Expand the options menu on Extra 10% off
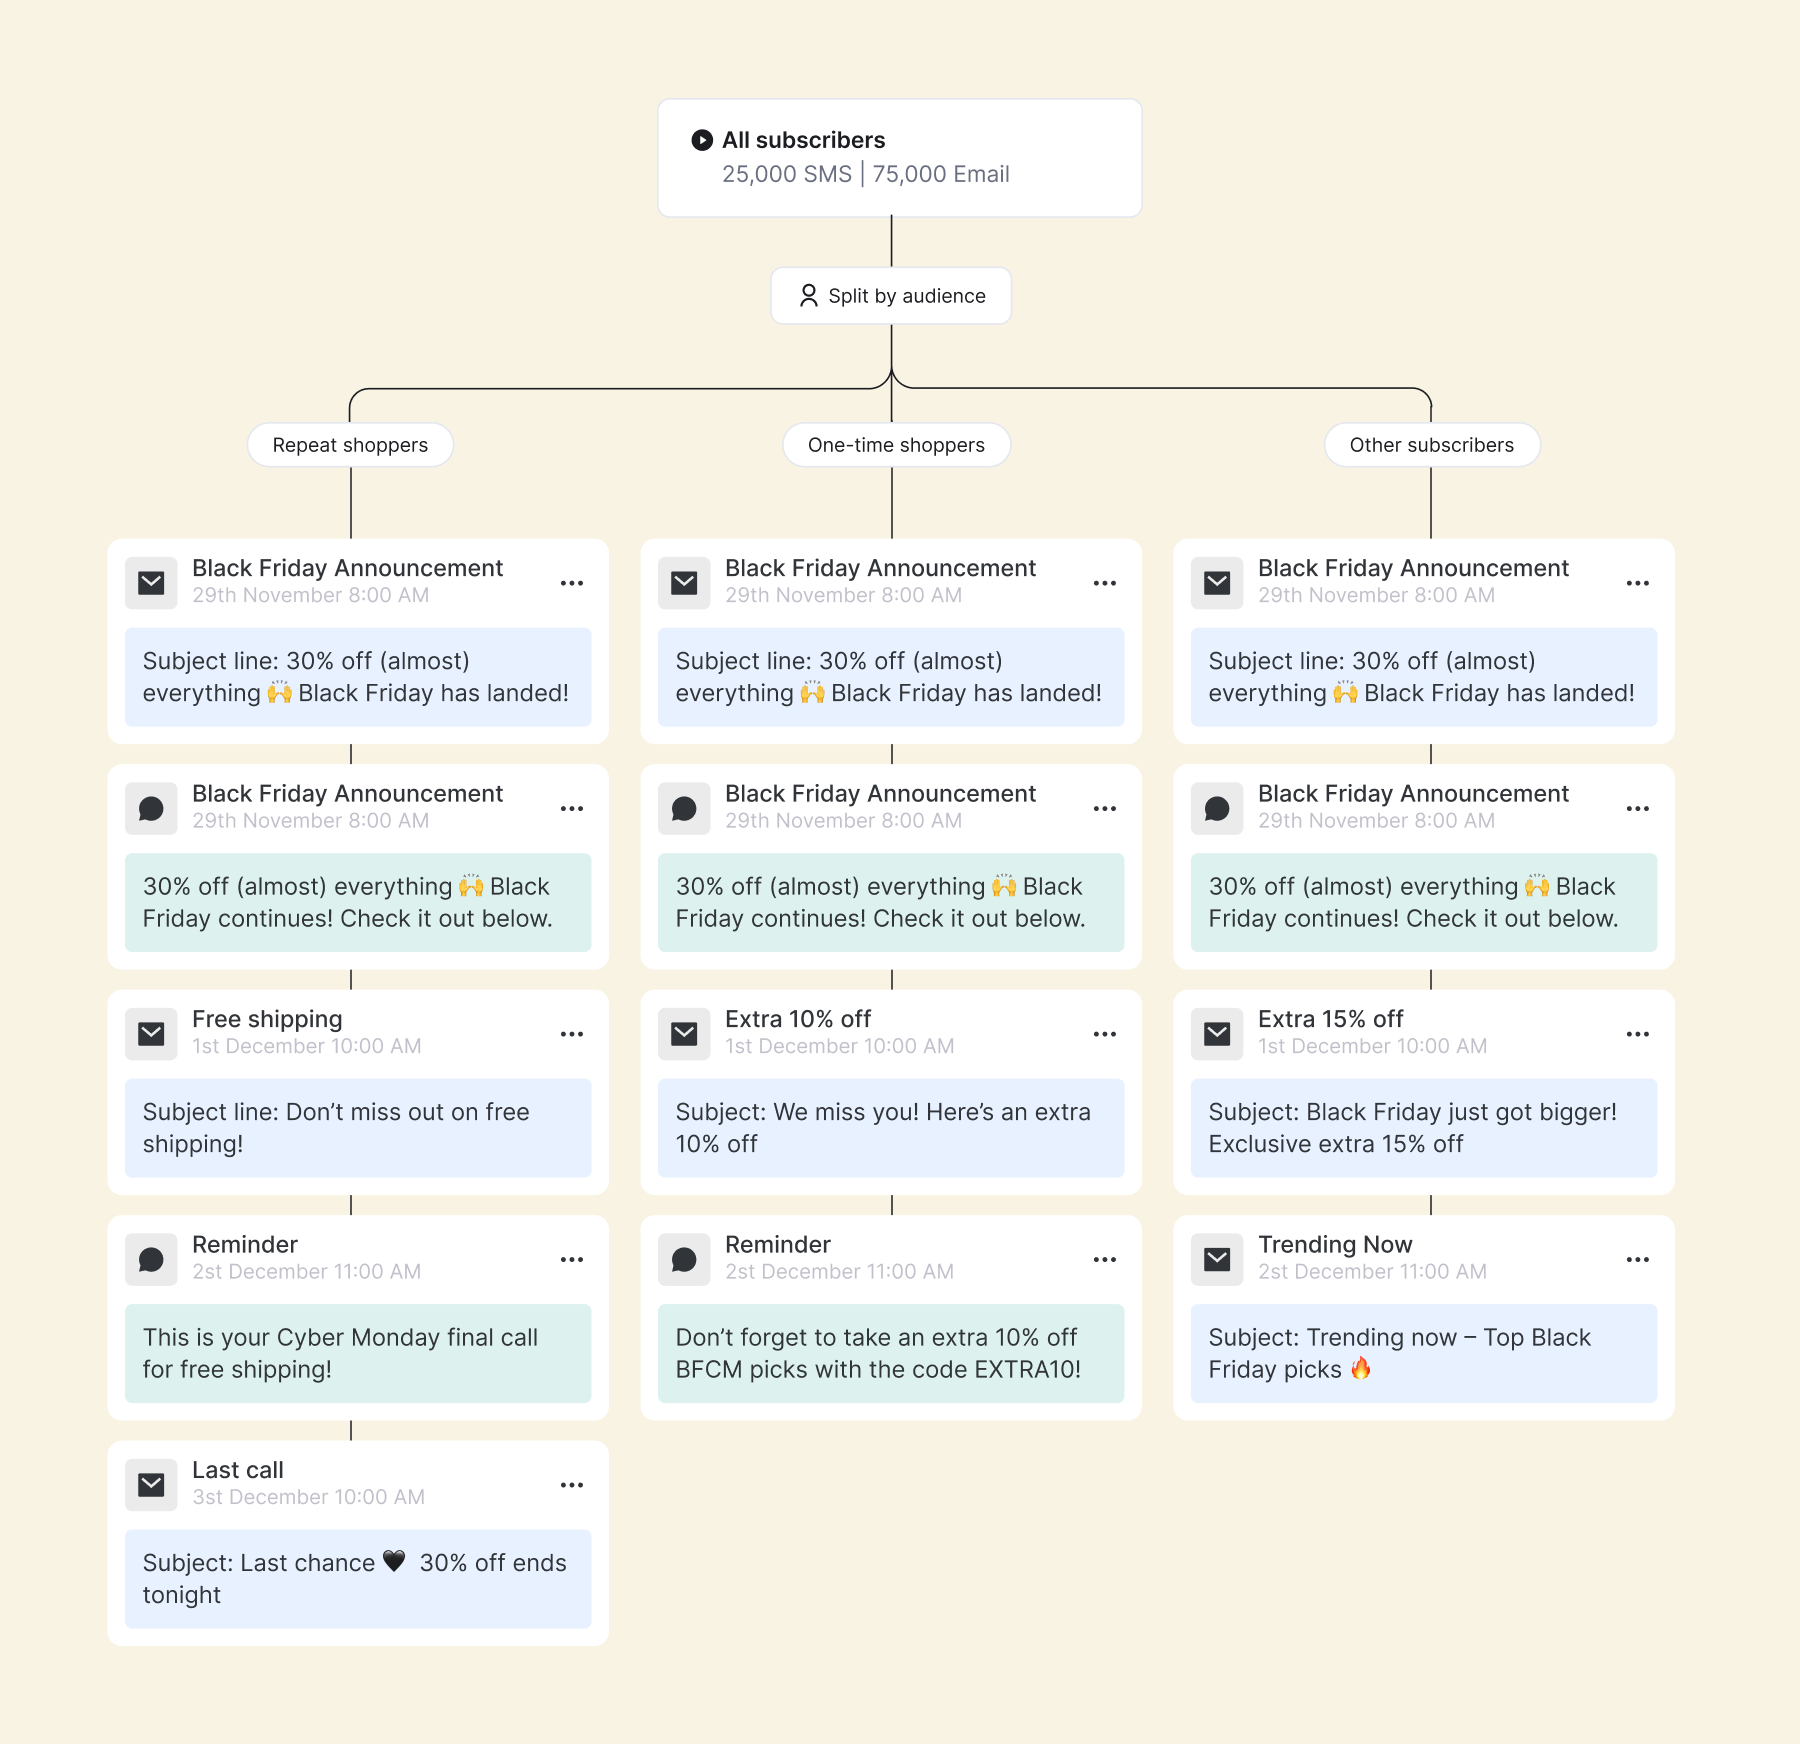This screenshot has width=1800, height=1744. click(x=1105, y=1034)
